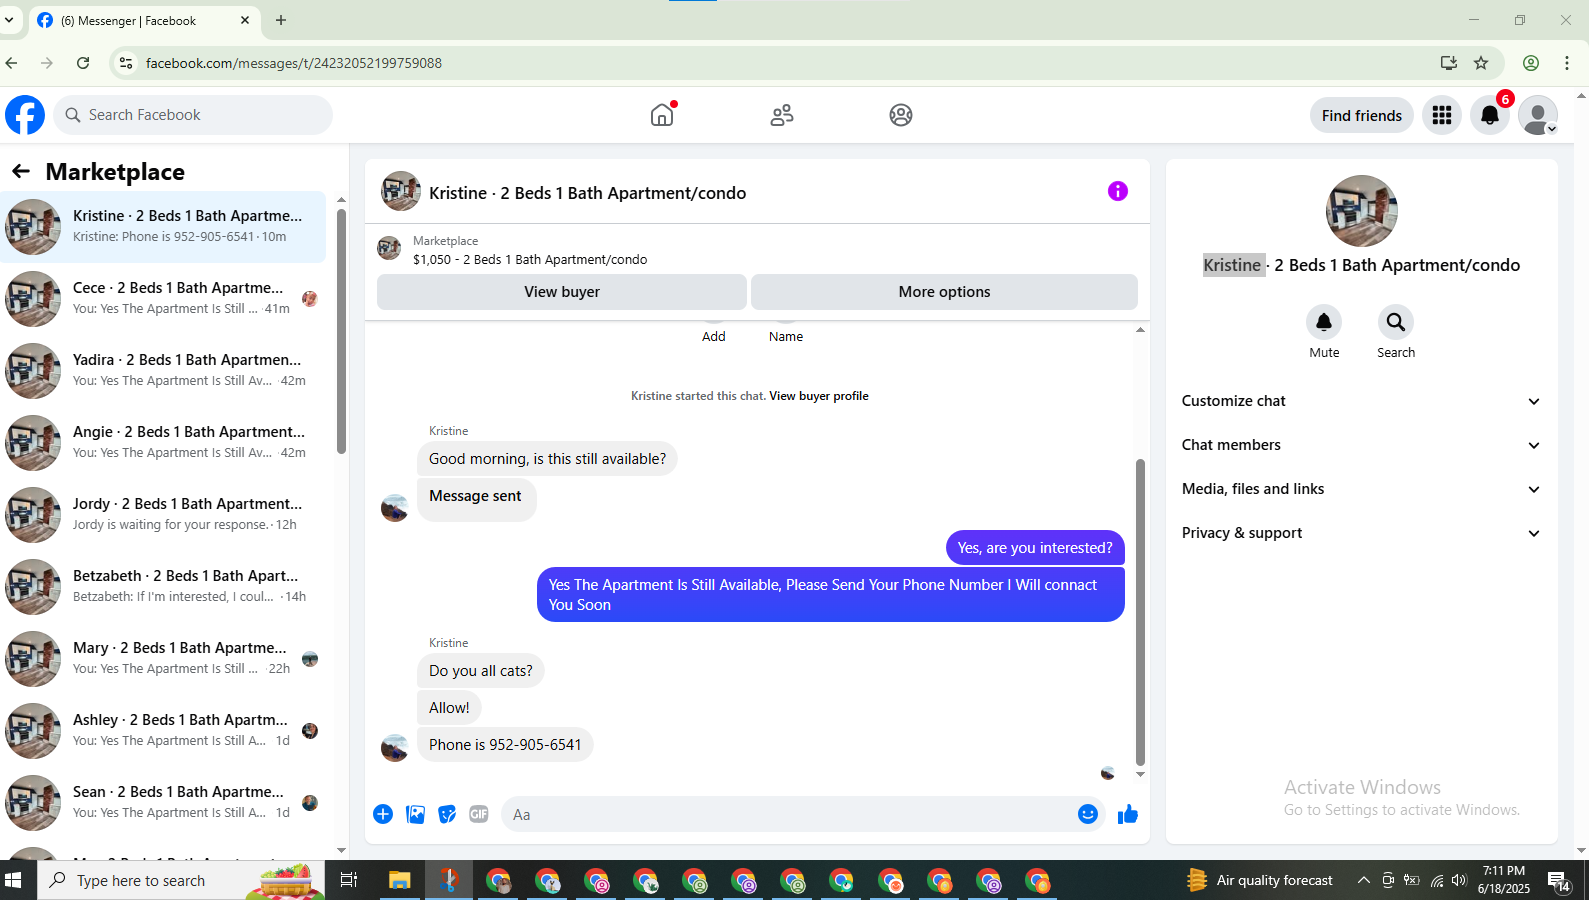Click the Find friends button
The height and width of the screenshot is (900, 1589).
(x=1362, y=116)
